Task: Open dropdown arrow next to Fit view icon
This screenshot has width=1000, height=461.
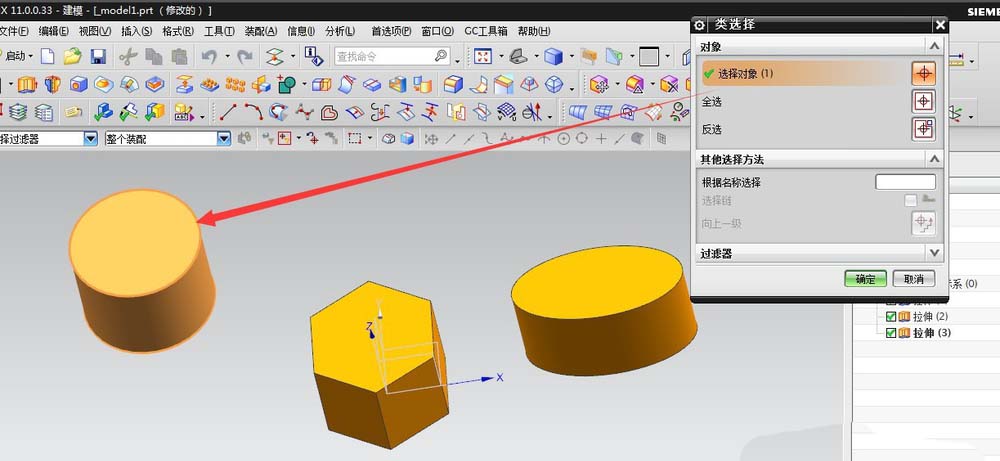Action: coord(501,57)
